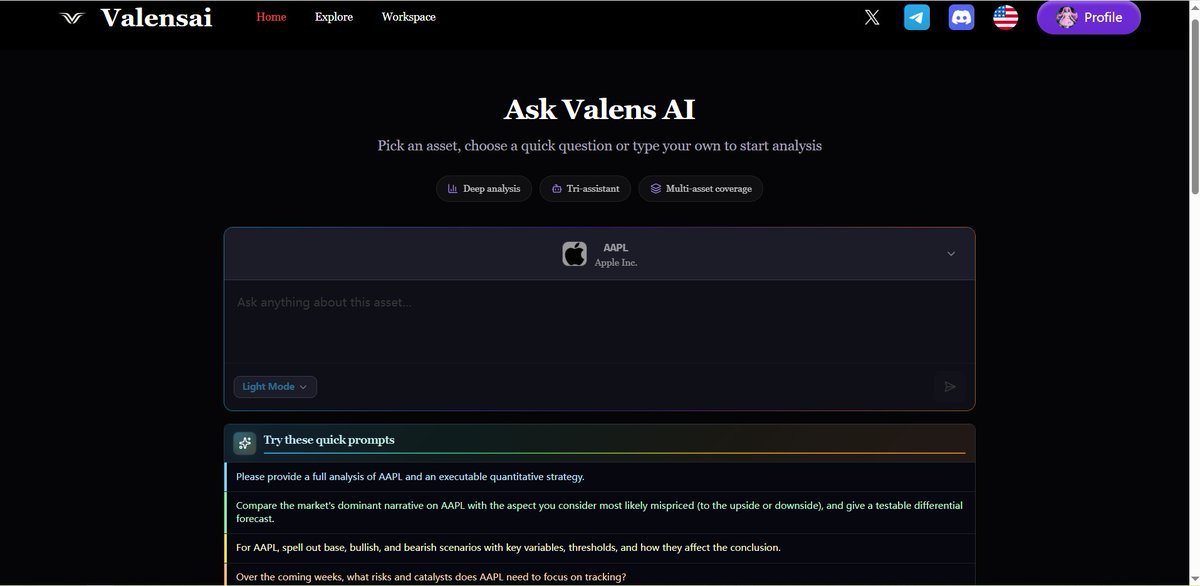Click the sparkle icon beside quick prompts
The width and height of the screenshot is (1200, 586).
point(245,442)
